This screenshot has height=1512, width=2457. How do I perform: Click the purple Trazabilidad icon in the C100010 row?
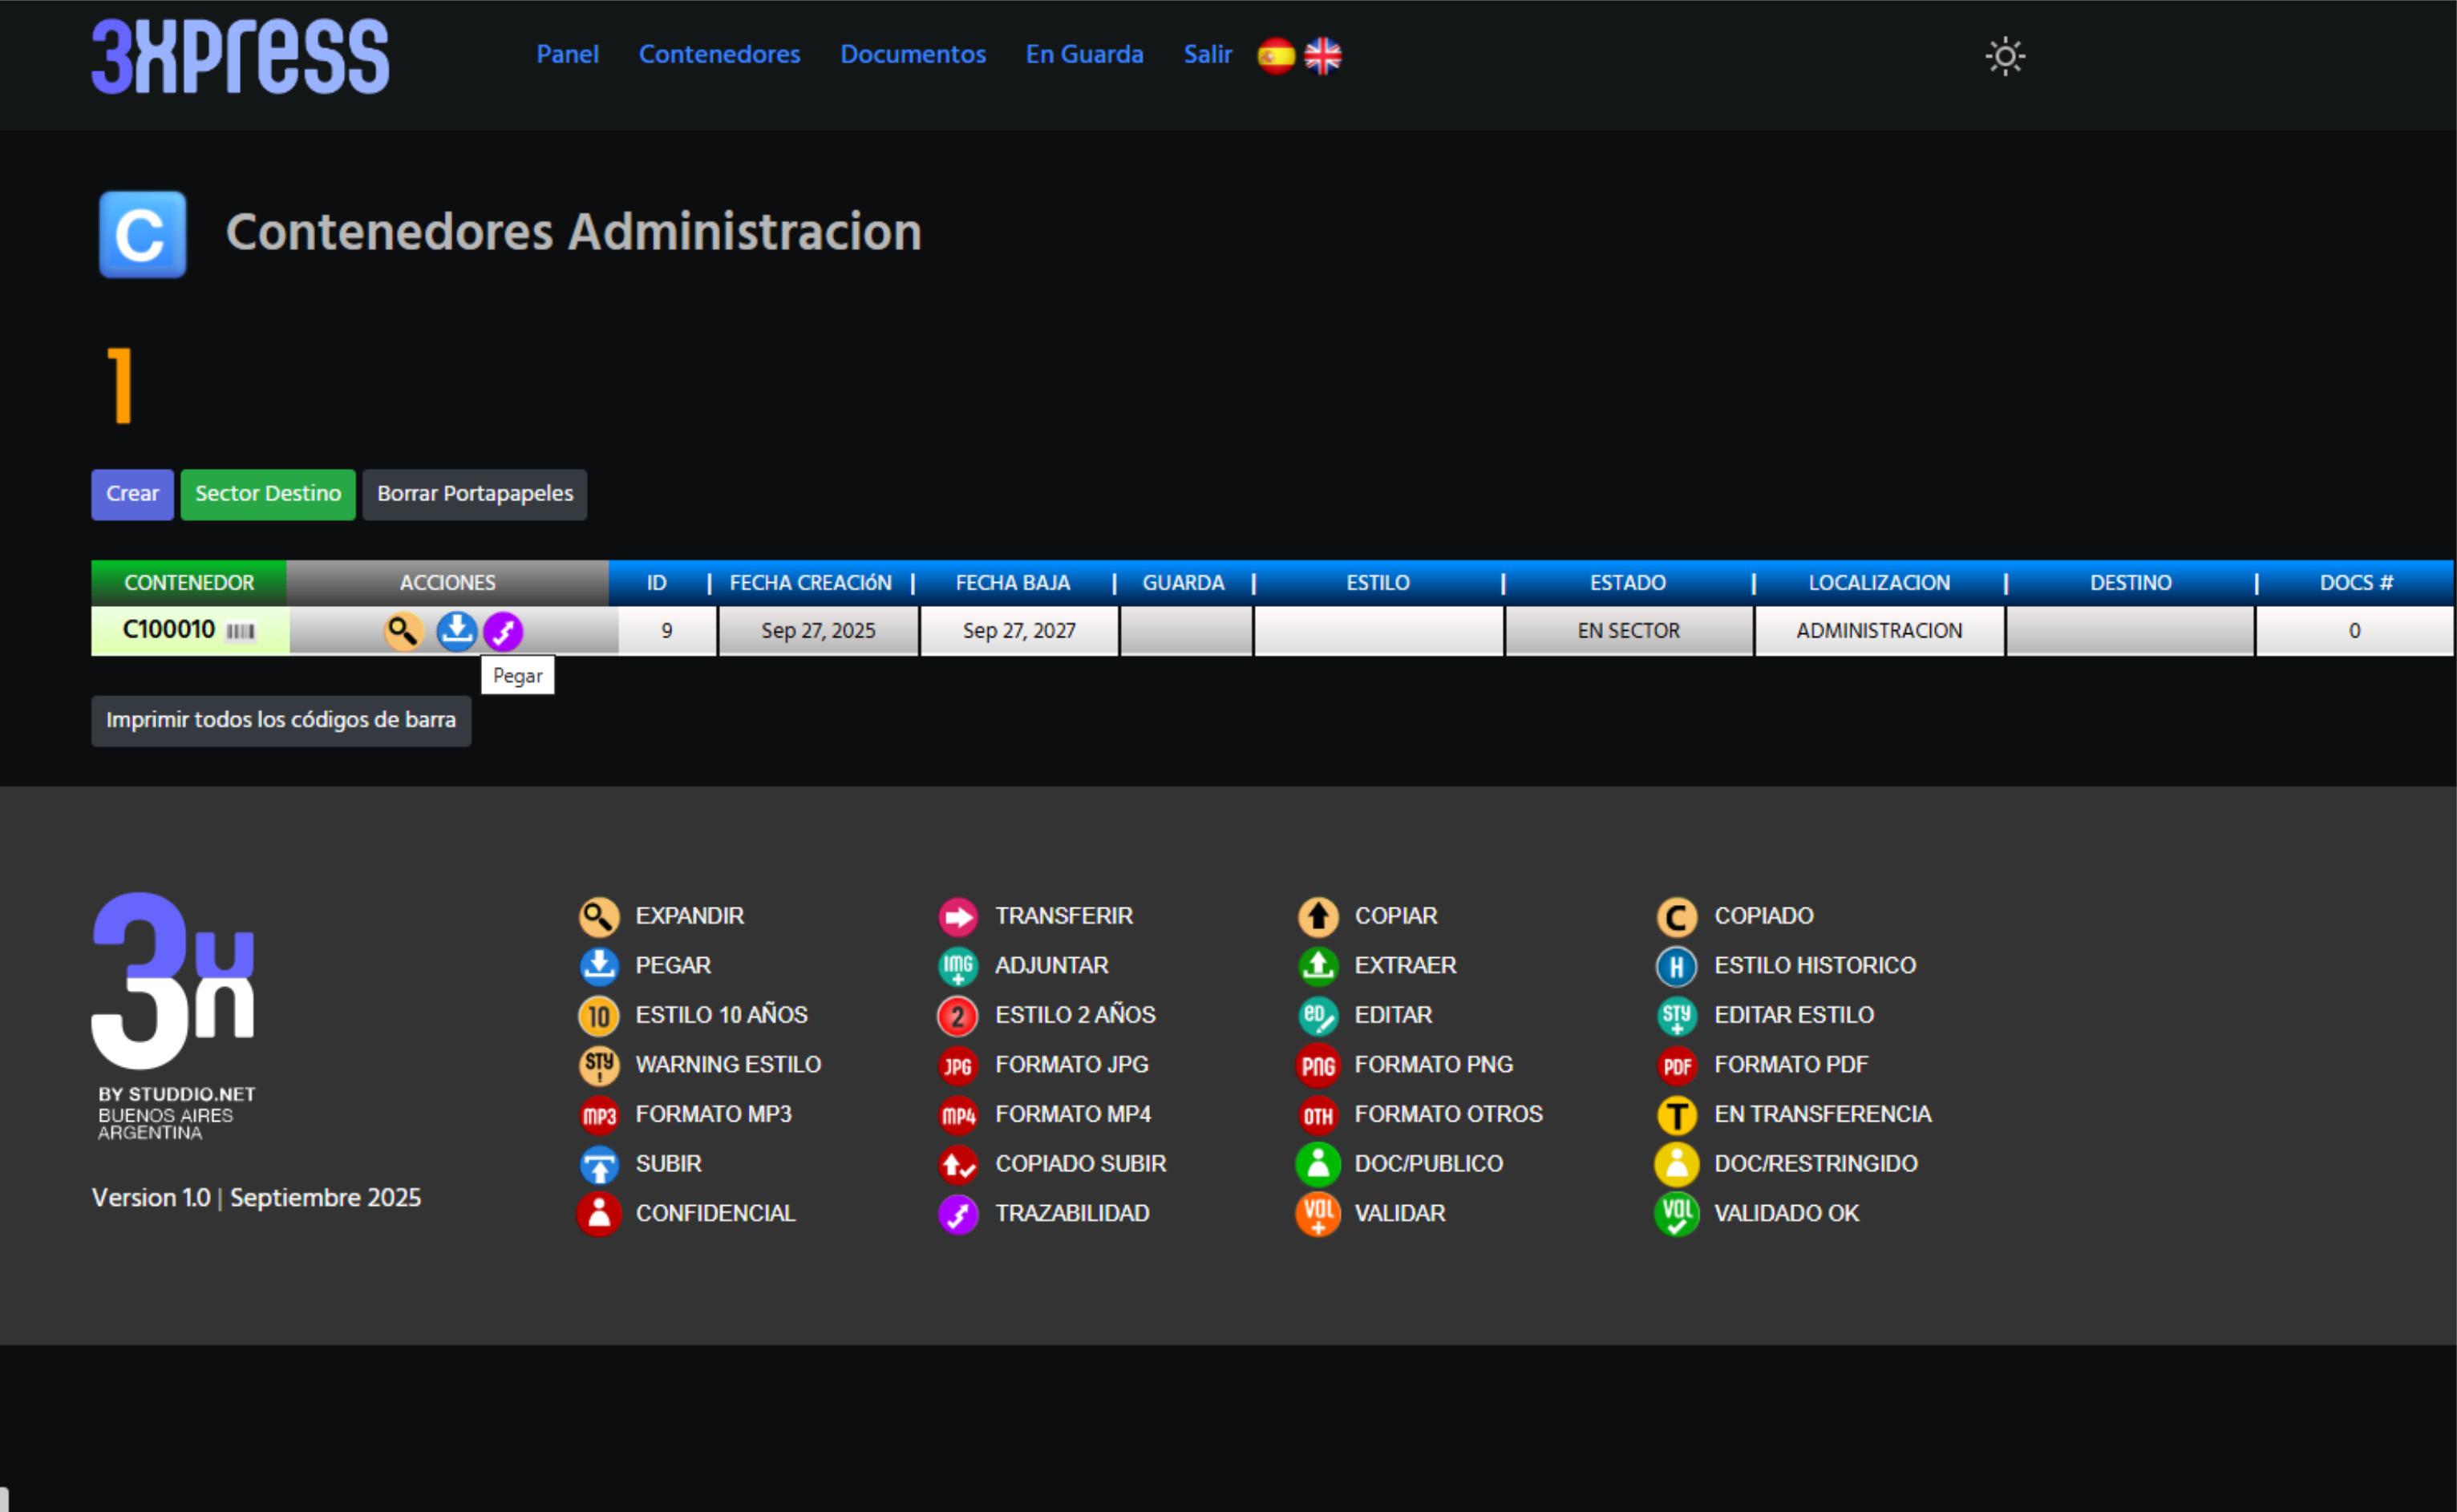(x=503, y=631)
